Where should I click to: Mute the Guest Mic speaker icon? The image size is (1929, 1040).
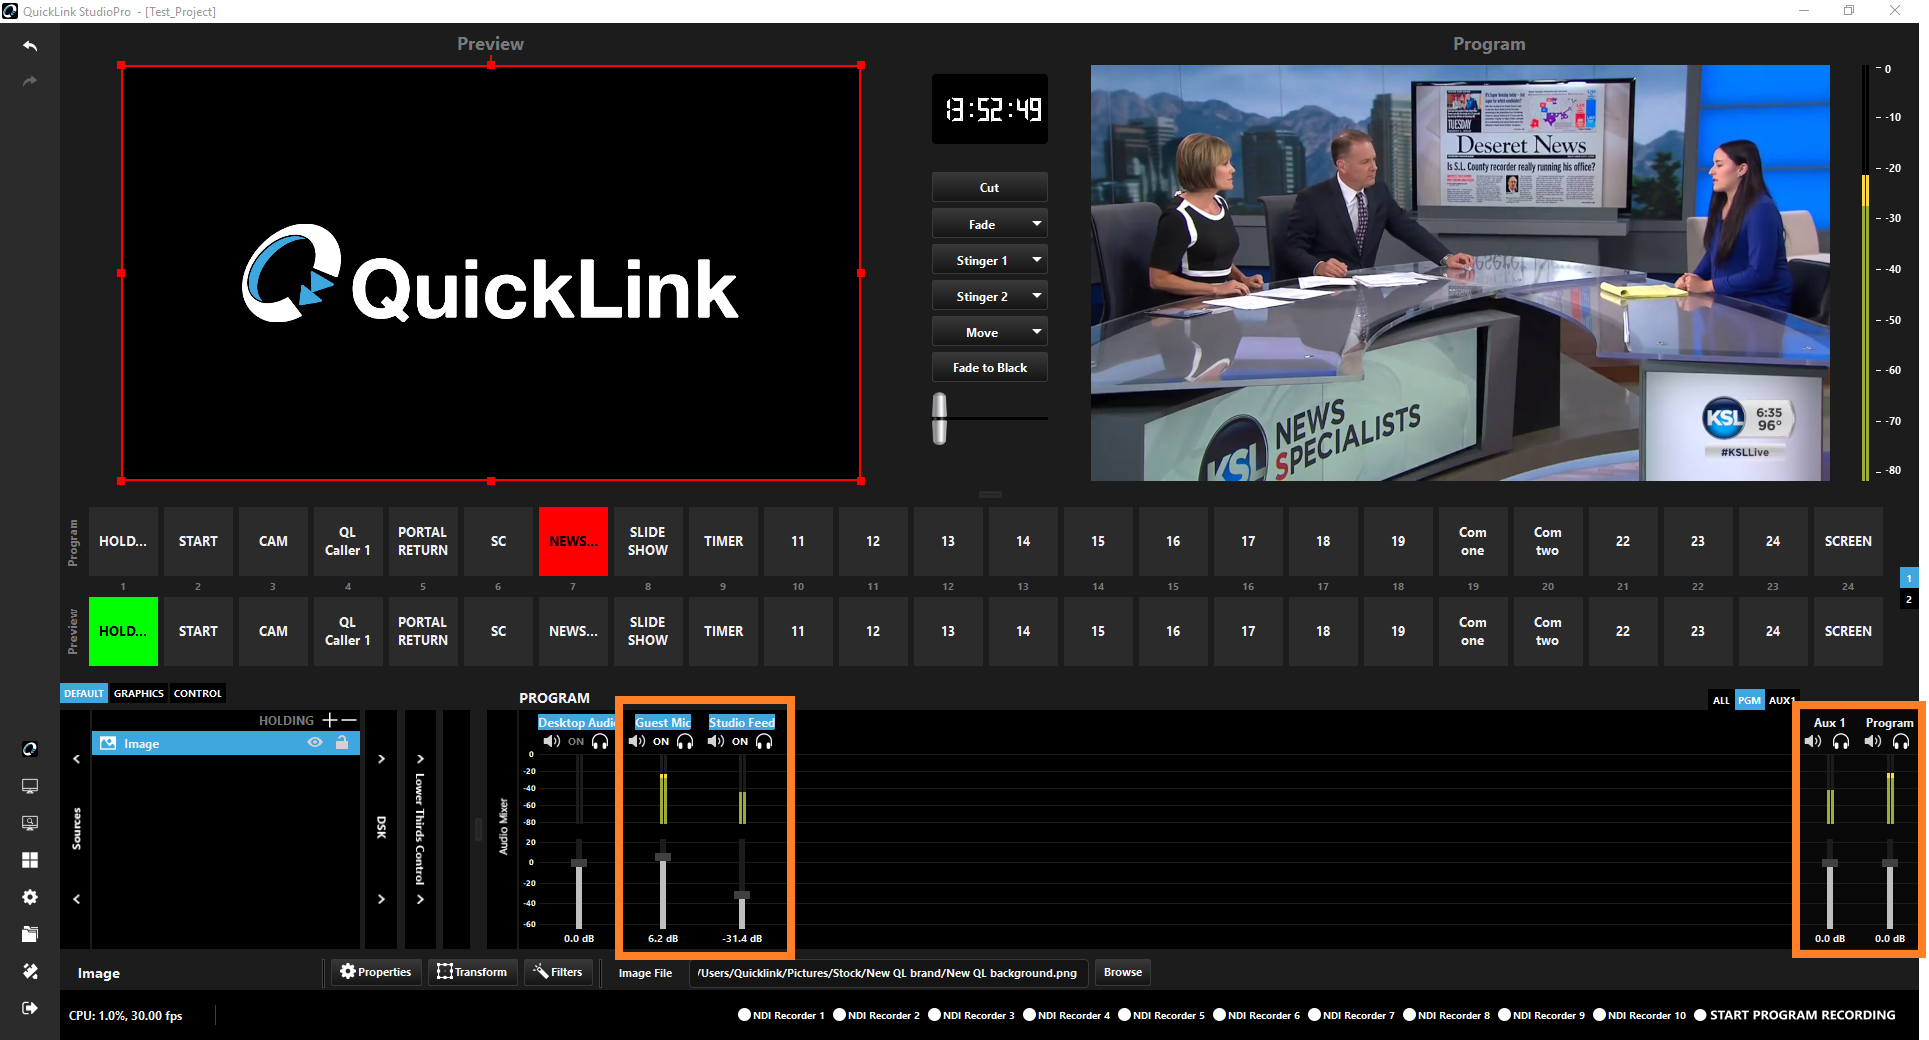tap(636, 742)
